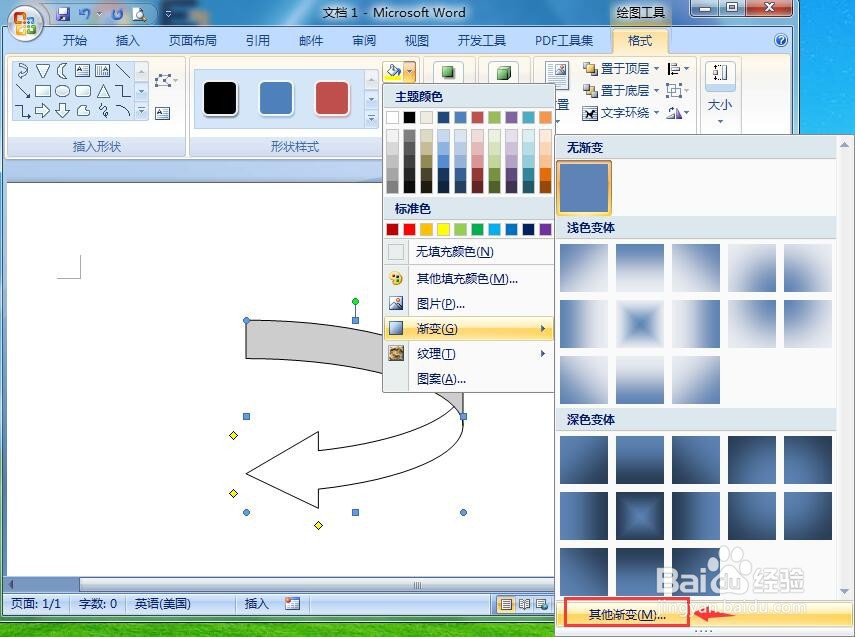
Task: Pick the scribble shape tool
Action: click(x=103, y=111)
